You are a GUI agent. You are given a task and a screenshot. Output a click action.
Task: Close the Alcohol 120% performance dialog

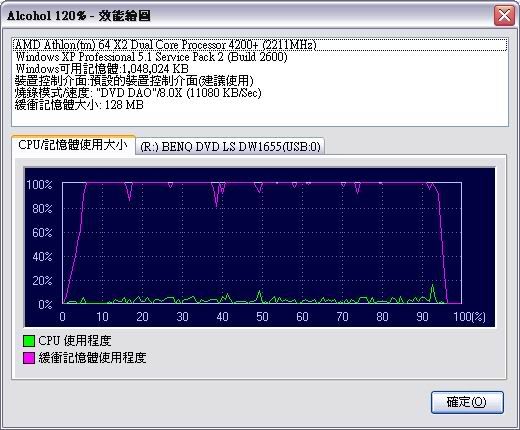tap(504, 15)
